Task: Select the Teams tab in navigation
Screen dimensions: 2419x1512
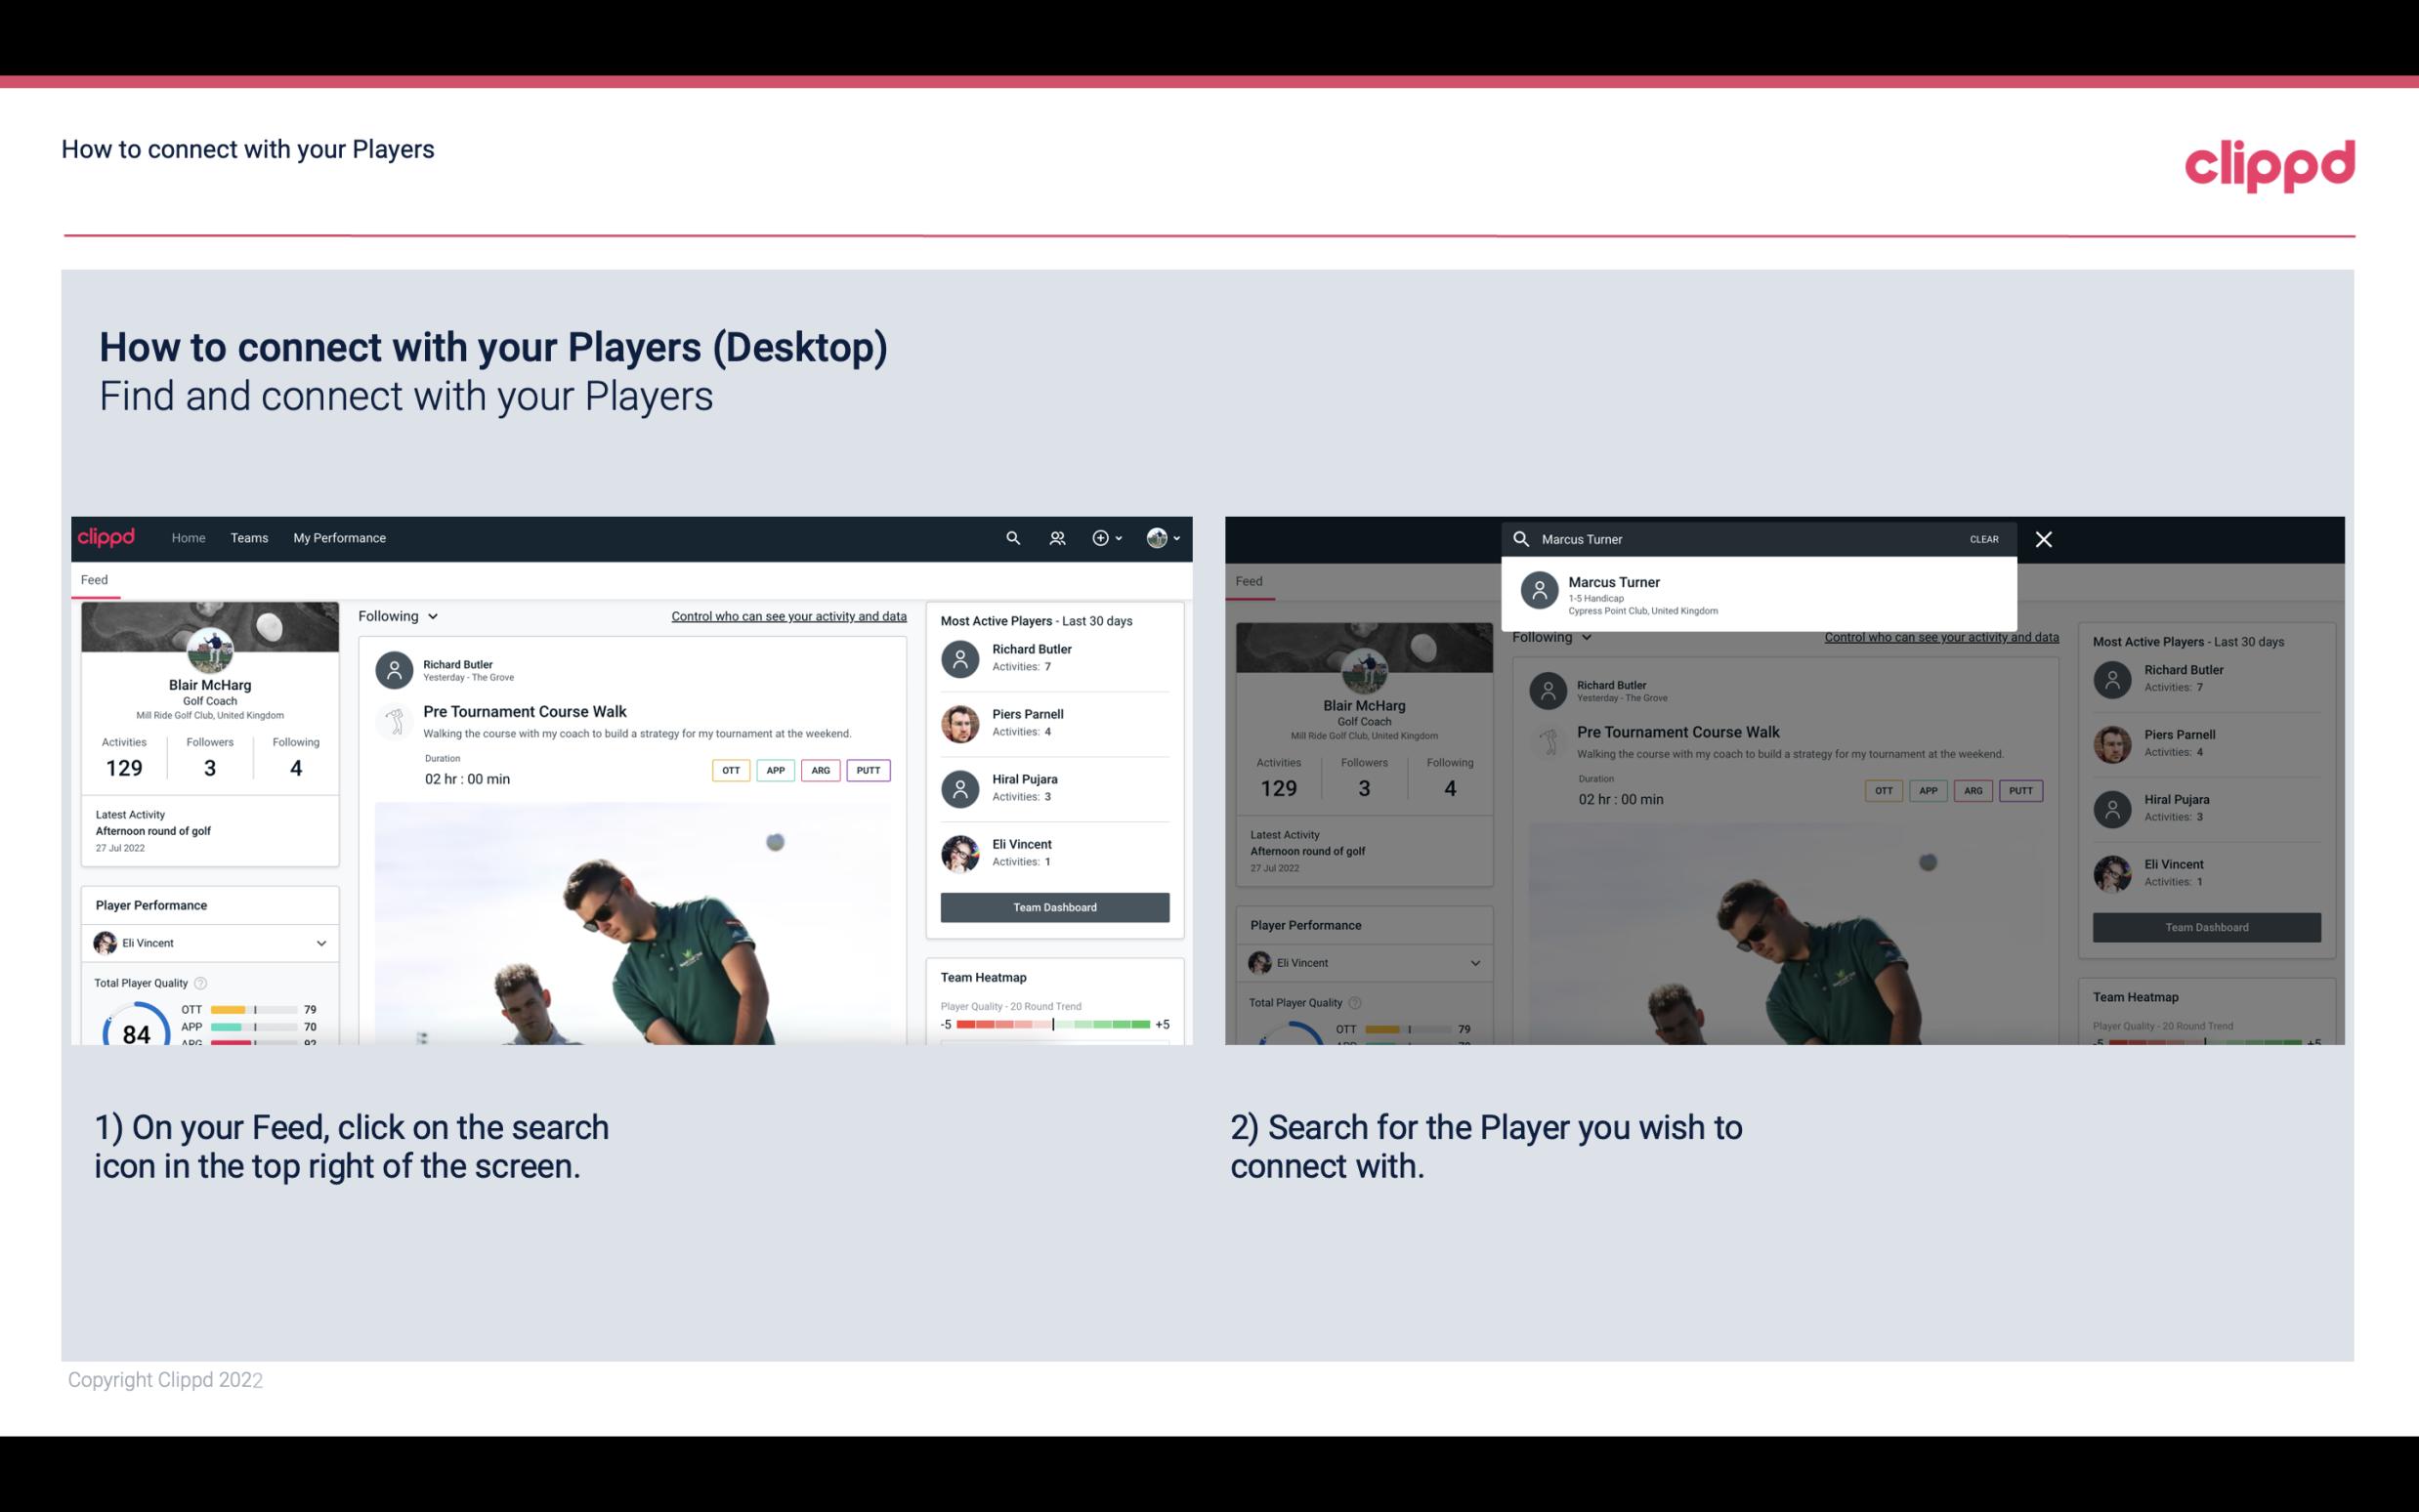Action: click(x=249, y=538)
